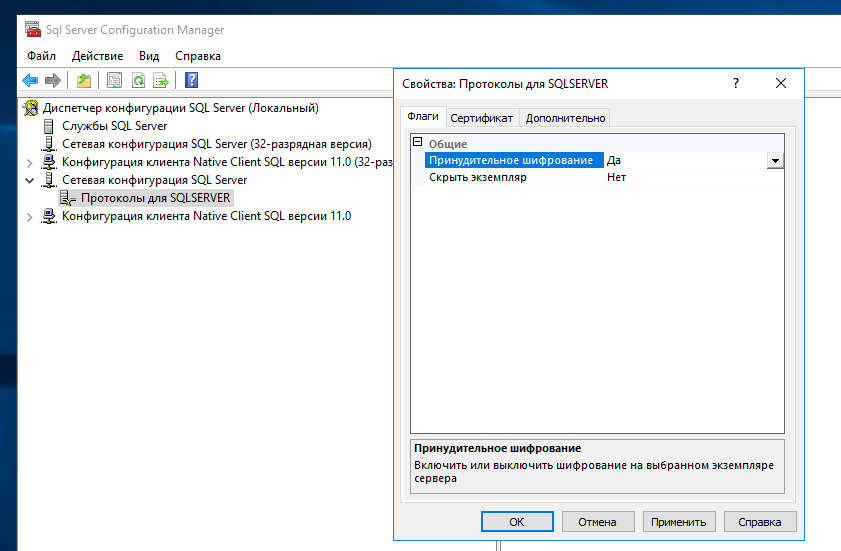Select Сетевая конфигурация SQL Server tree label
The width and height of the screenshot is (841, 551).
[x=154, y=180]
